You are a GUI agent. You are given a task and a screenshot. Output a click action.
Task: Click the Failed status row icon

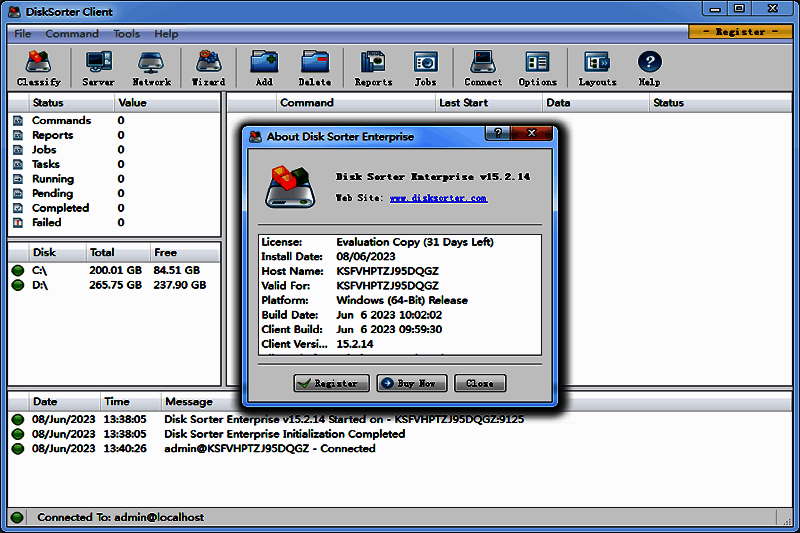[x=18, y=222]
